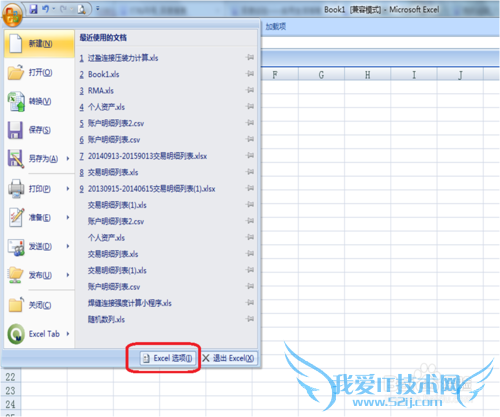This screenshot has width=500, height=417.
Task: Select 保存(S) in the Office menu
Action: click(39, 130)
